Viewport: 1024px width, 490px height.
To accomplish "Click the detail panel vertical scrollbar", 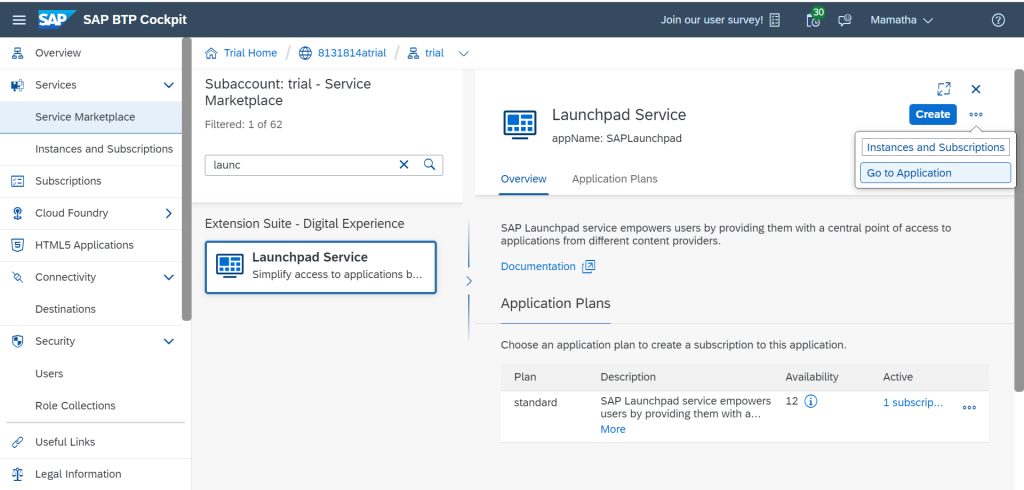I will 1018,229.
